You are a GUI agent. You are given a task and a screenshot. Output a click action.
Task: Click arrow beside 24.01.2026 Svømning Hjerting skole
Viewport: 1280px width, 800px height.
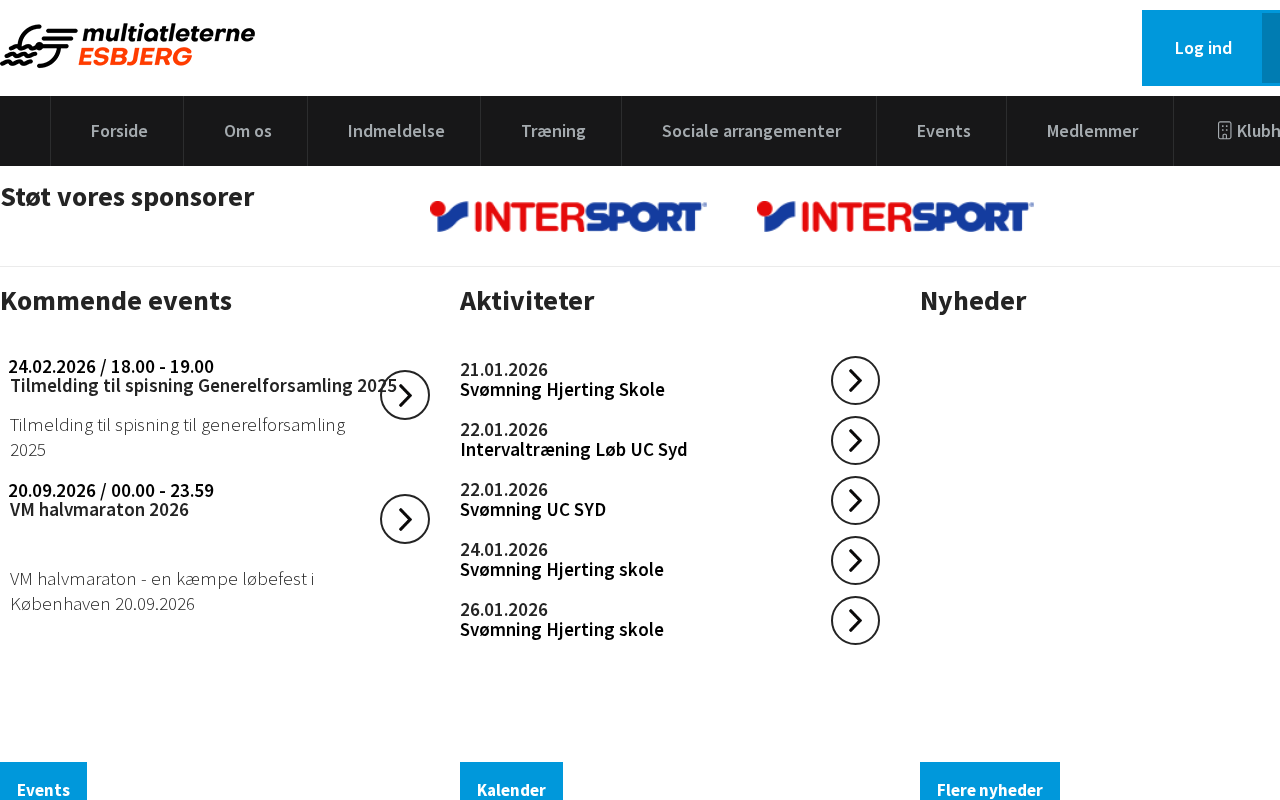pos(855,561)
